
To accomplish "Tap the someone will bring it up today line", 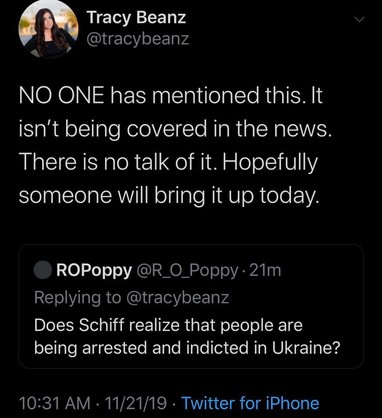I will click(x=169, y=196).
